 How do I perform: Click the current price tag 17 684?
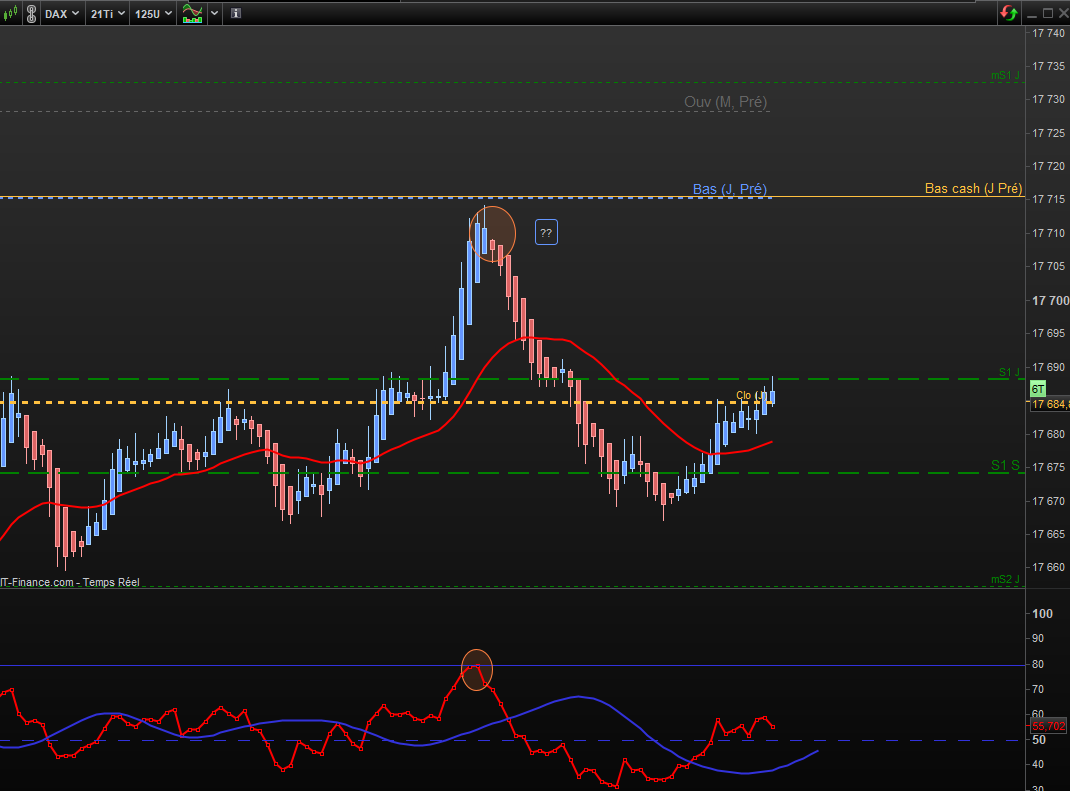(x=1049, y=404)
